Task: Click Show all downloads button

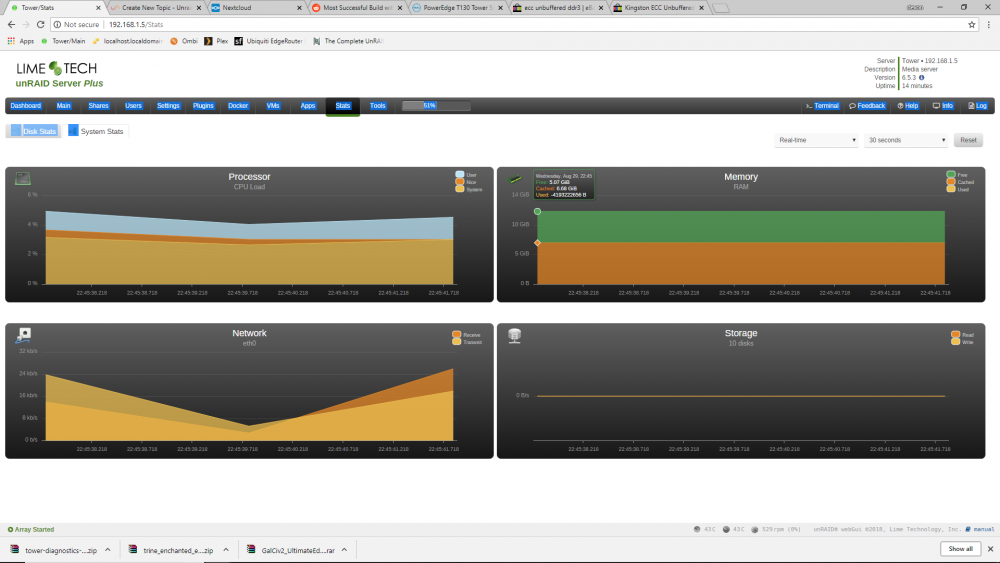Action: pyautogui.click(x=960, y=549)
